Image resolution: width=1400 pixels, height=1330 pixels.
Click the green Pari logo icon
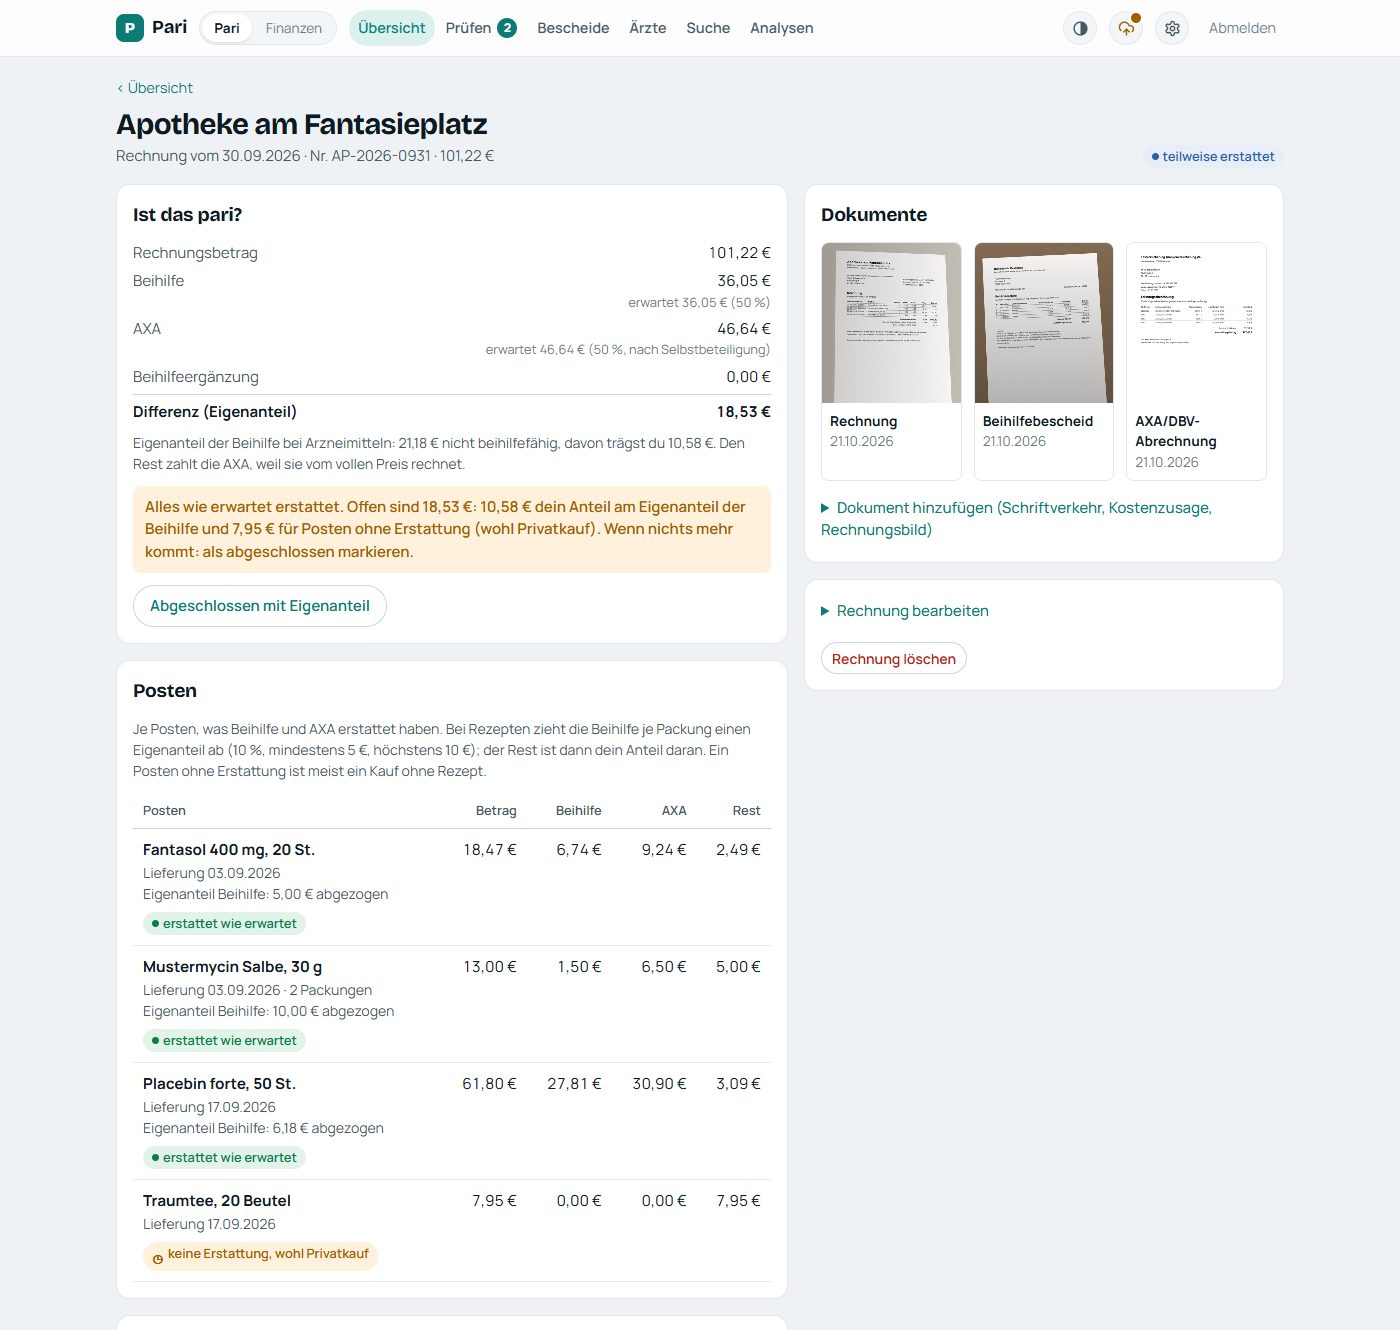[130, 28]
